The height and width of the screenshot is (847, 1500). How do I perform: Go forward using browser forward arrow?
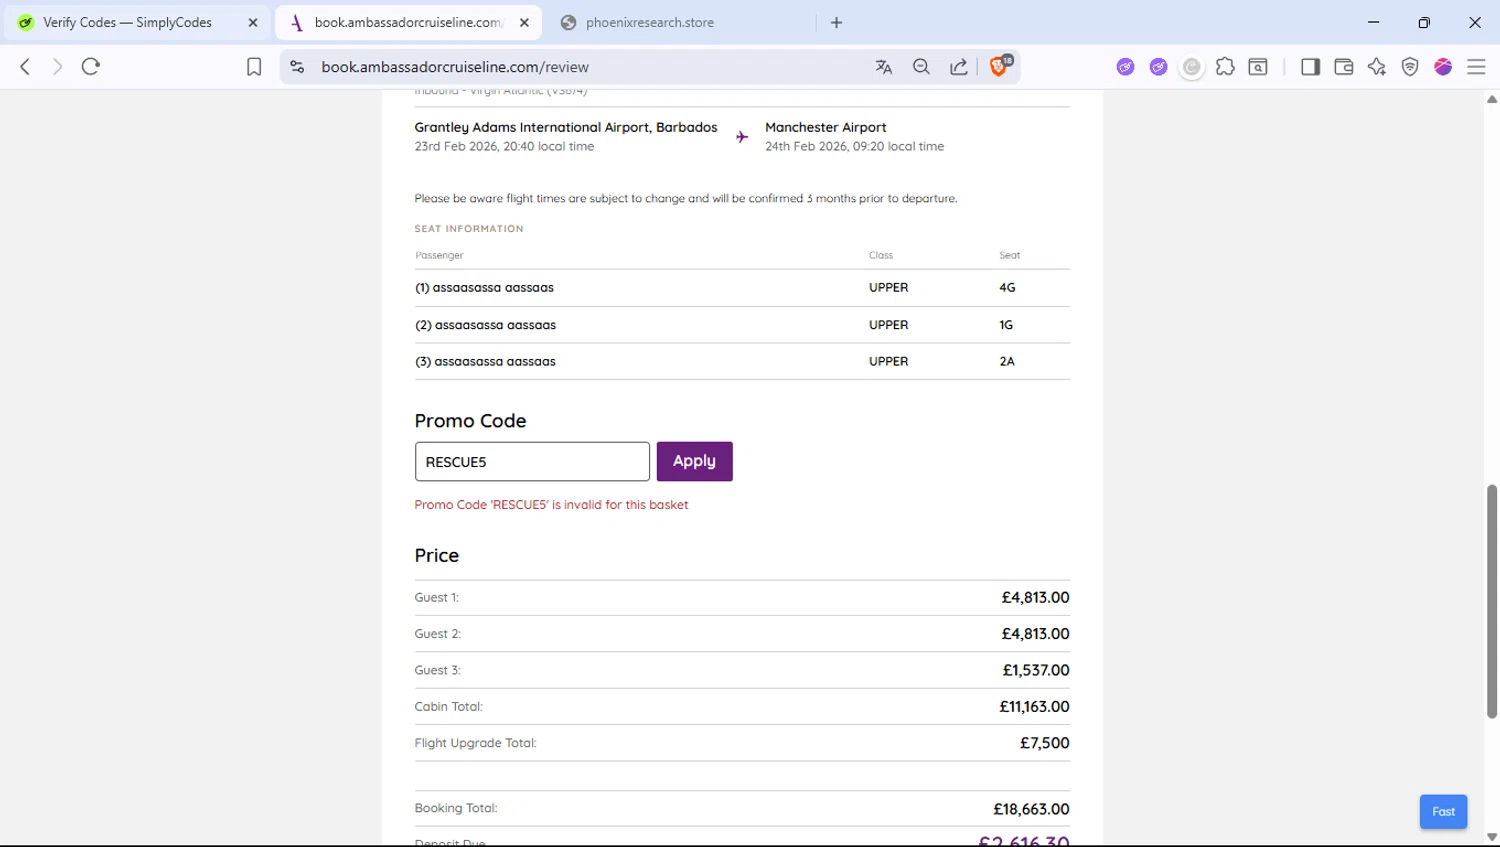(57, 67)
